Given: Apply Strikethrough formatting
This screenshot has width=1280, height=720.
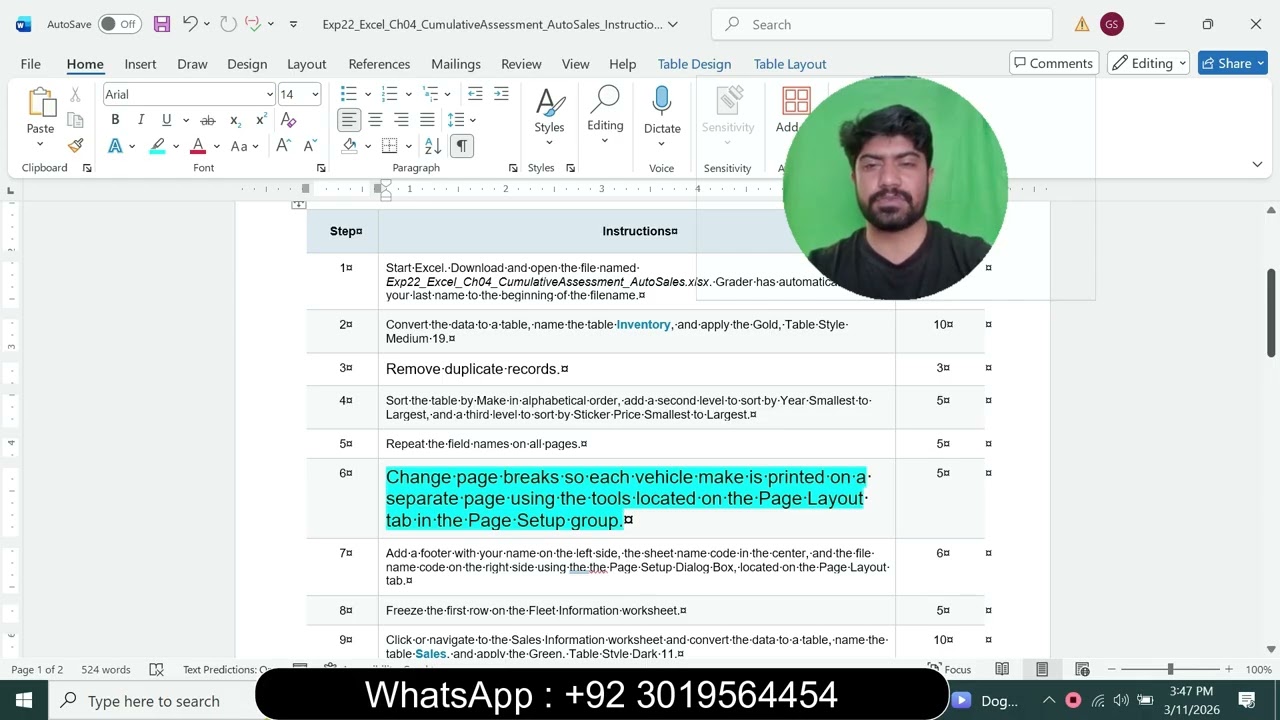Looking at the screenshot, I should click(x=208, y=120).
